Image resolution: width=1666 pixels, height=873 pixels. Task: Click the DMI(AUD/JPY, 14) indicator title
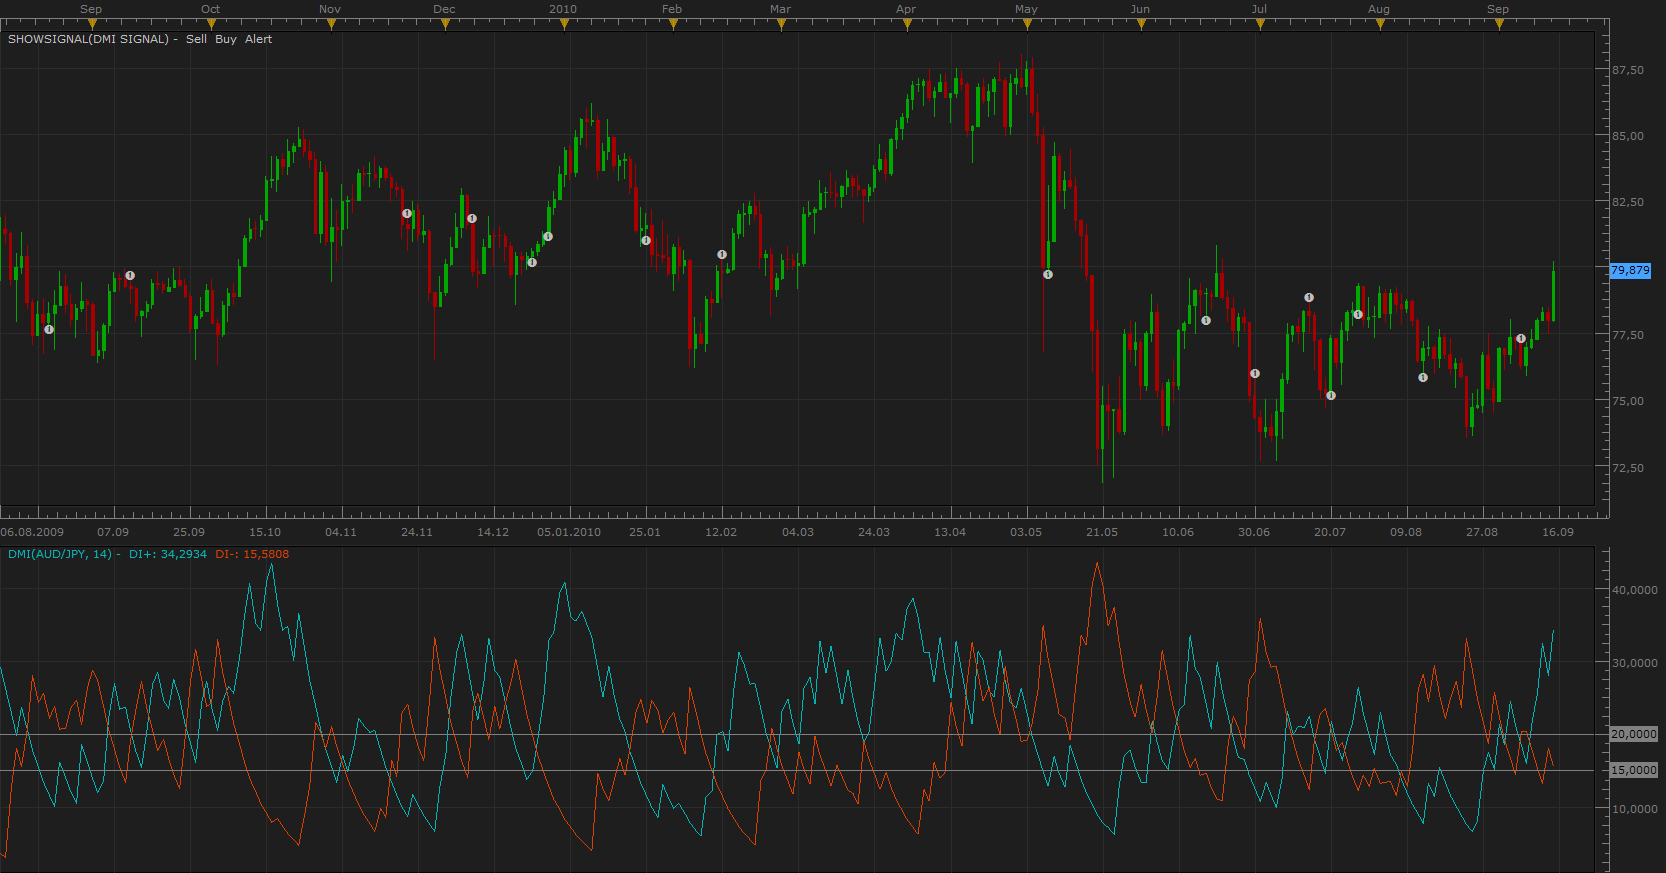(x=59, y=554)
